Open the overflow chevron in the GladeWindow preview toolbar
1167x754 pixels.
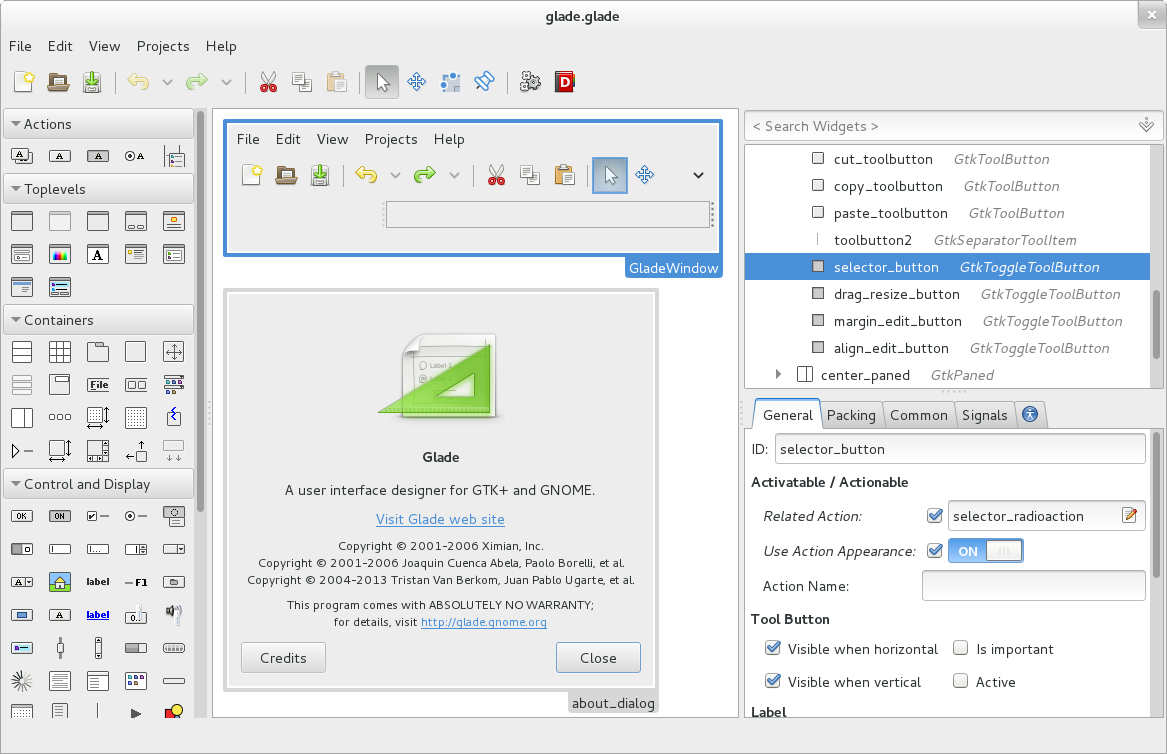pyautogui.click(x=698, y=176)
